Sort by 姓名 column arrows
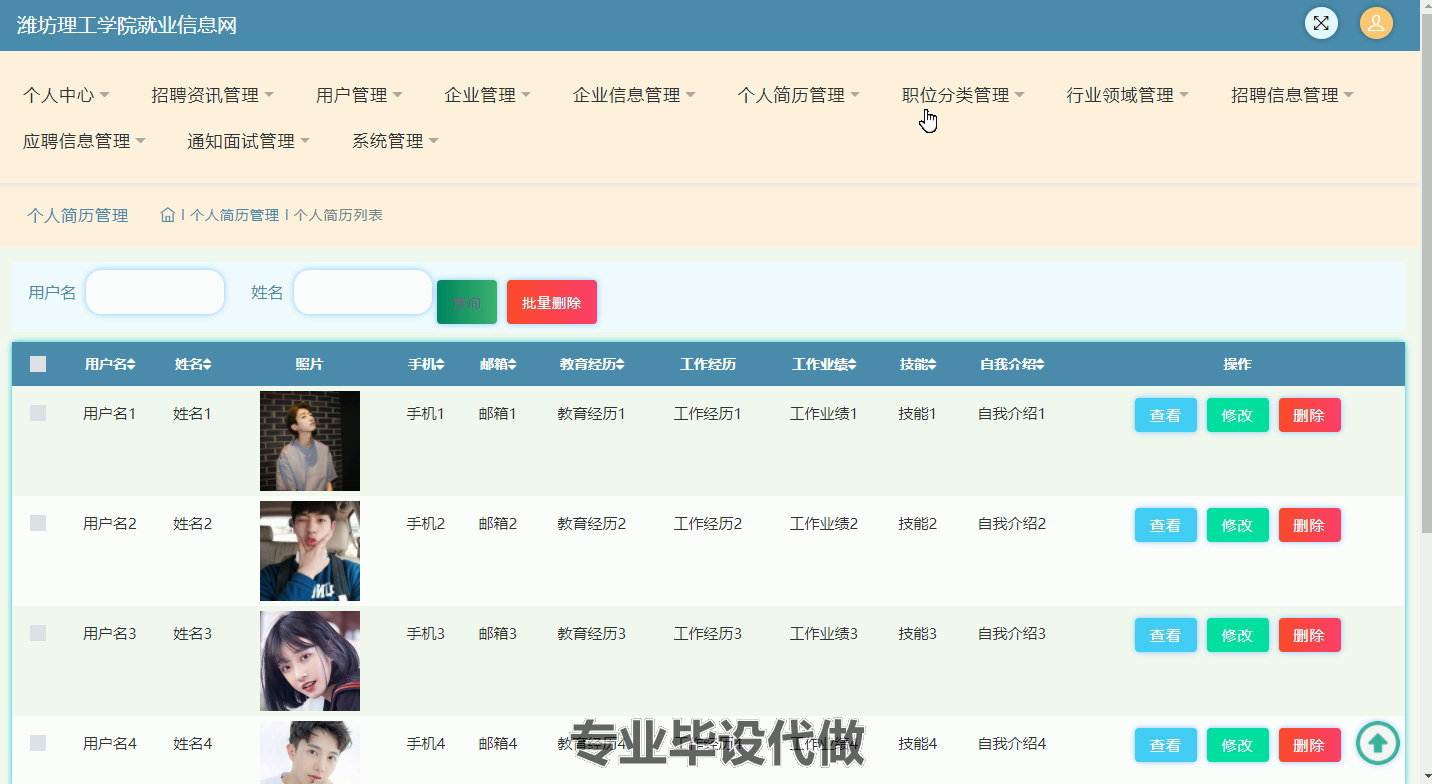This screenshot has width=1432, height=784. (207, 365)
